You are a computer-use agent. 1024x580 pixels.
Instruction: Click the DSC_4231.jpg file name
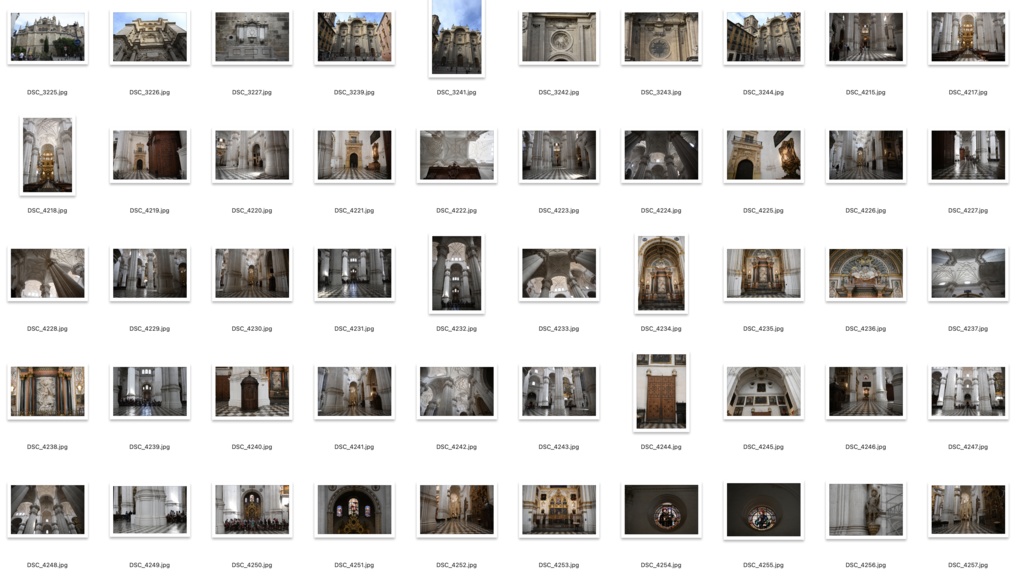tap(354, 329)
